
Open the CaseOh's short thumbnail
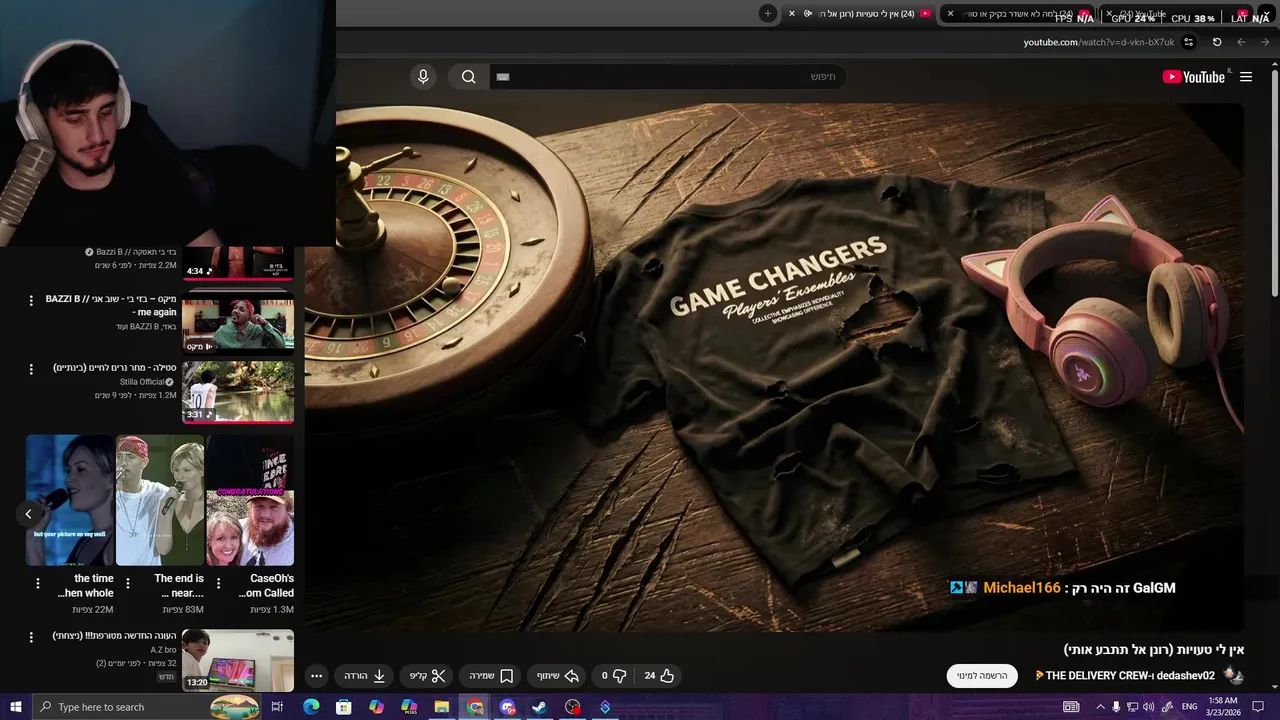[x=250, y=500]
